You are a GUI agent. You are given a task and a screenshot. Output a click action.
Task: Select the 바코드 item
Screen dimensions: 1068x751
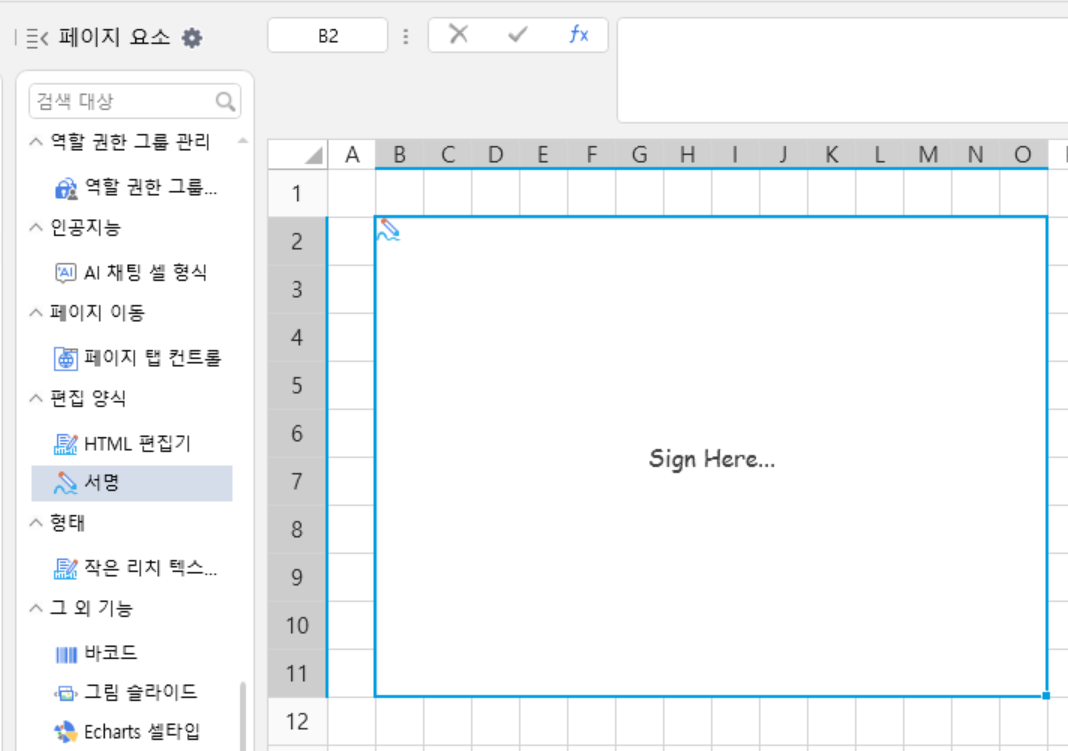[x=132, y=654]
